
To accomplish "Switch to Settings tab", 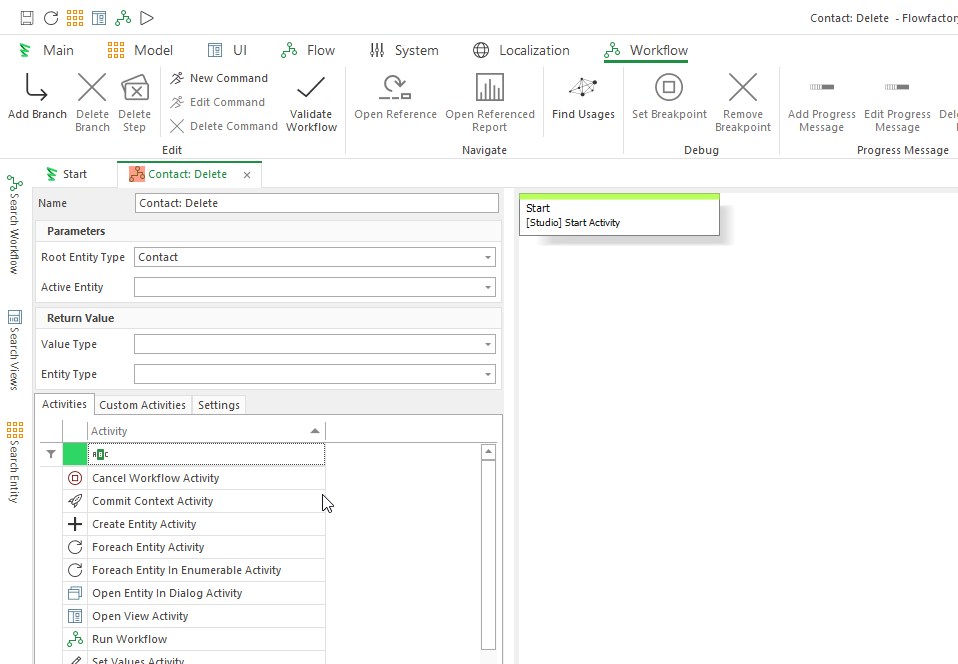I will (219, 405).
